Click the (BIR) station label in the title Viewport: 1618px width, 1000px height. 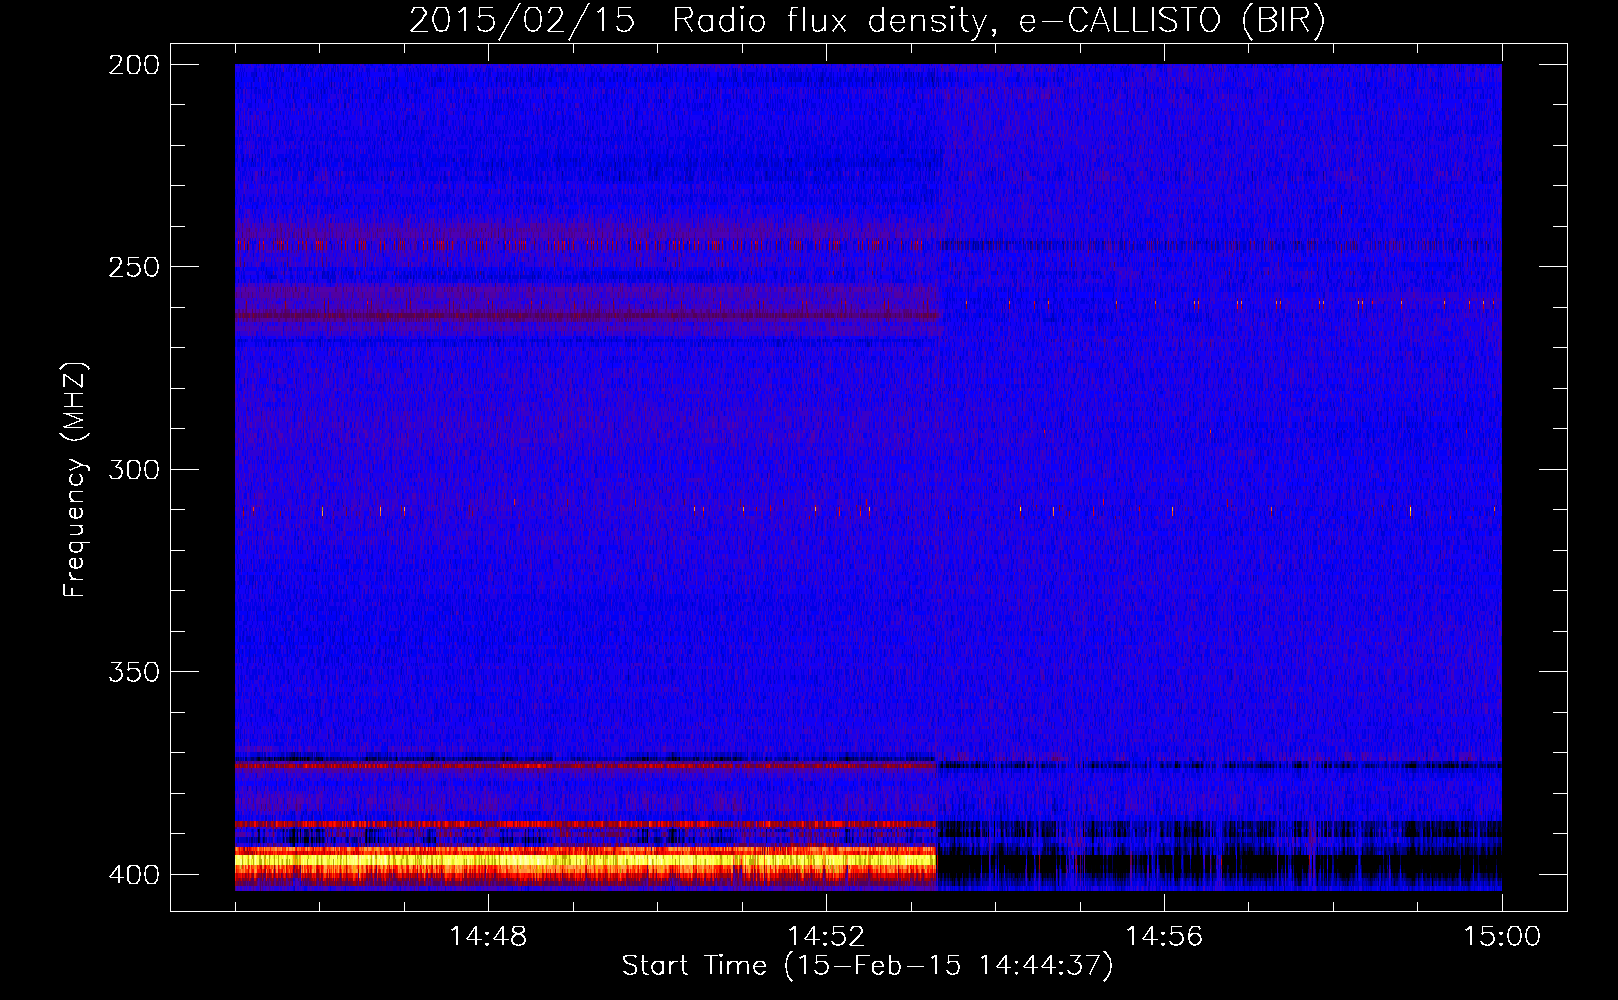pyautogui.click(x=1283, y=20)
